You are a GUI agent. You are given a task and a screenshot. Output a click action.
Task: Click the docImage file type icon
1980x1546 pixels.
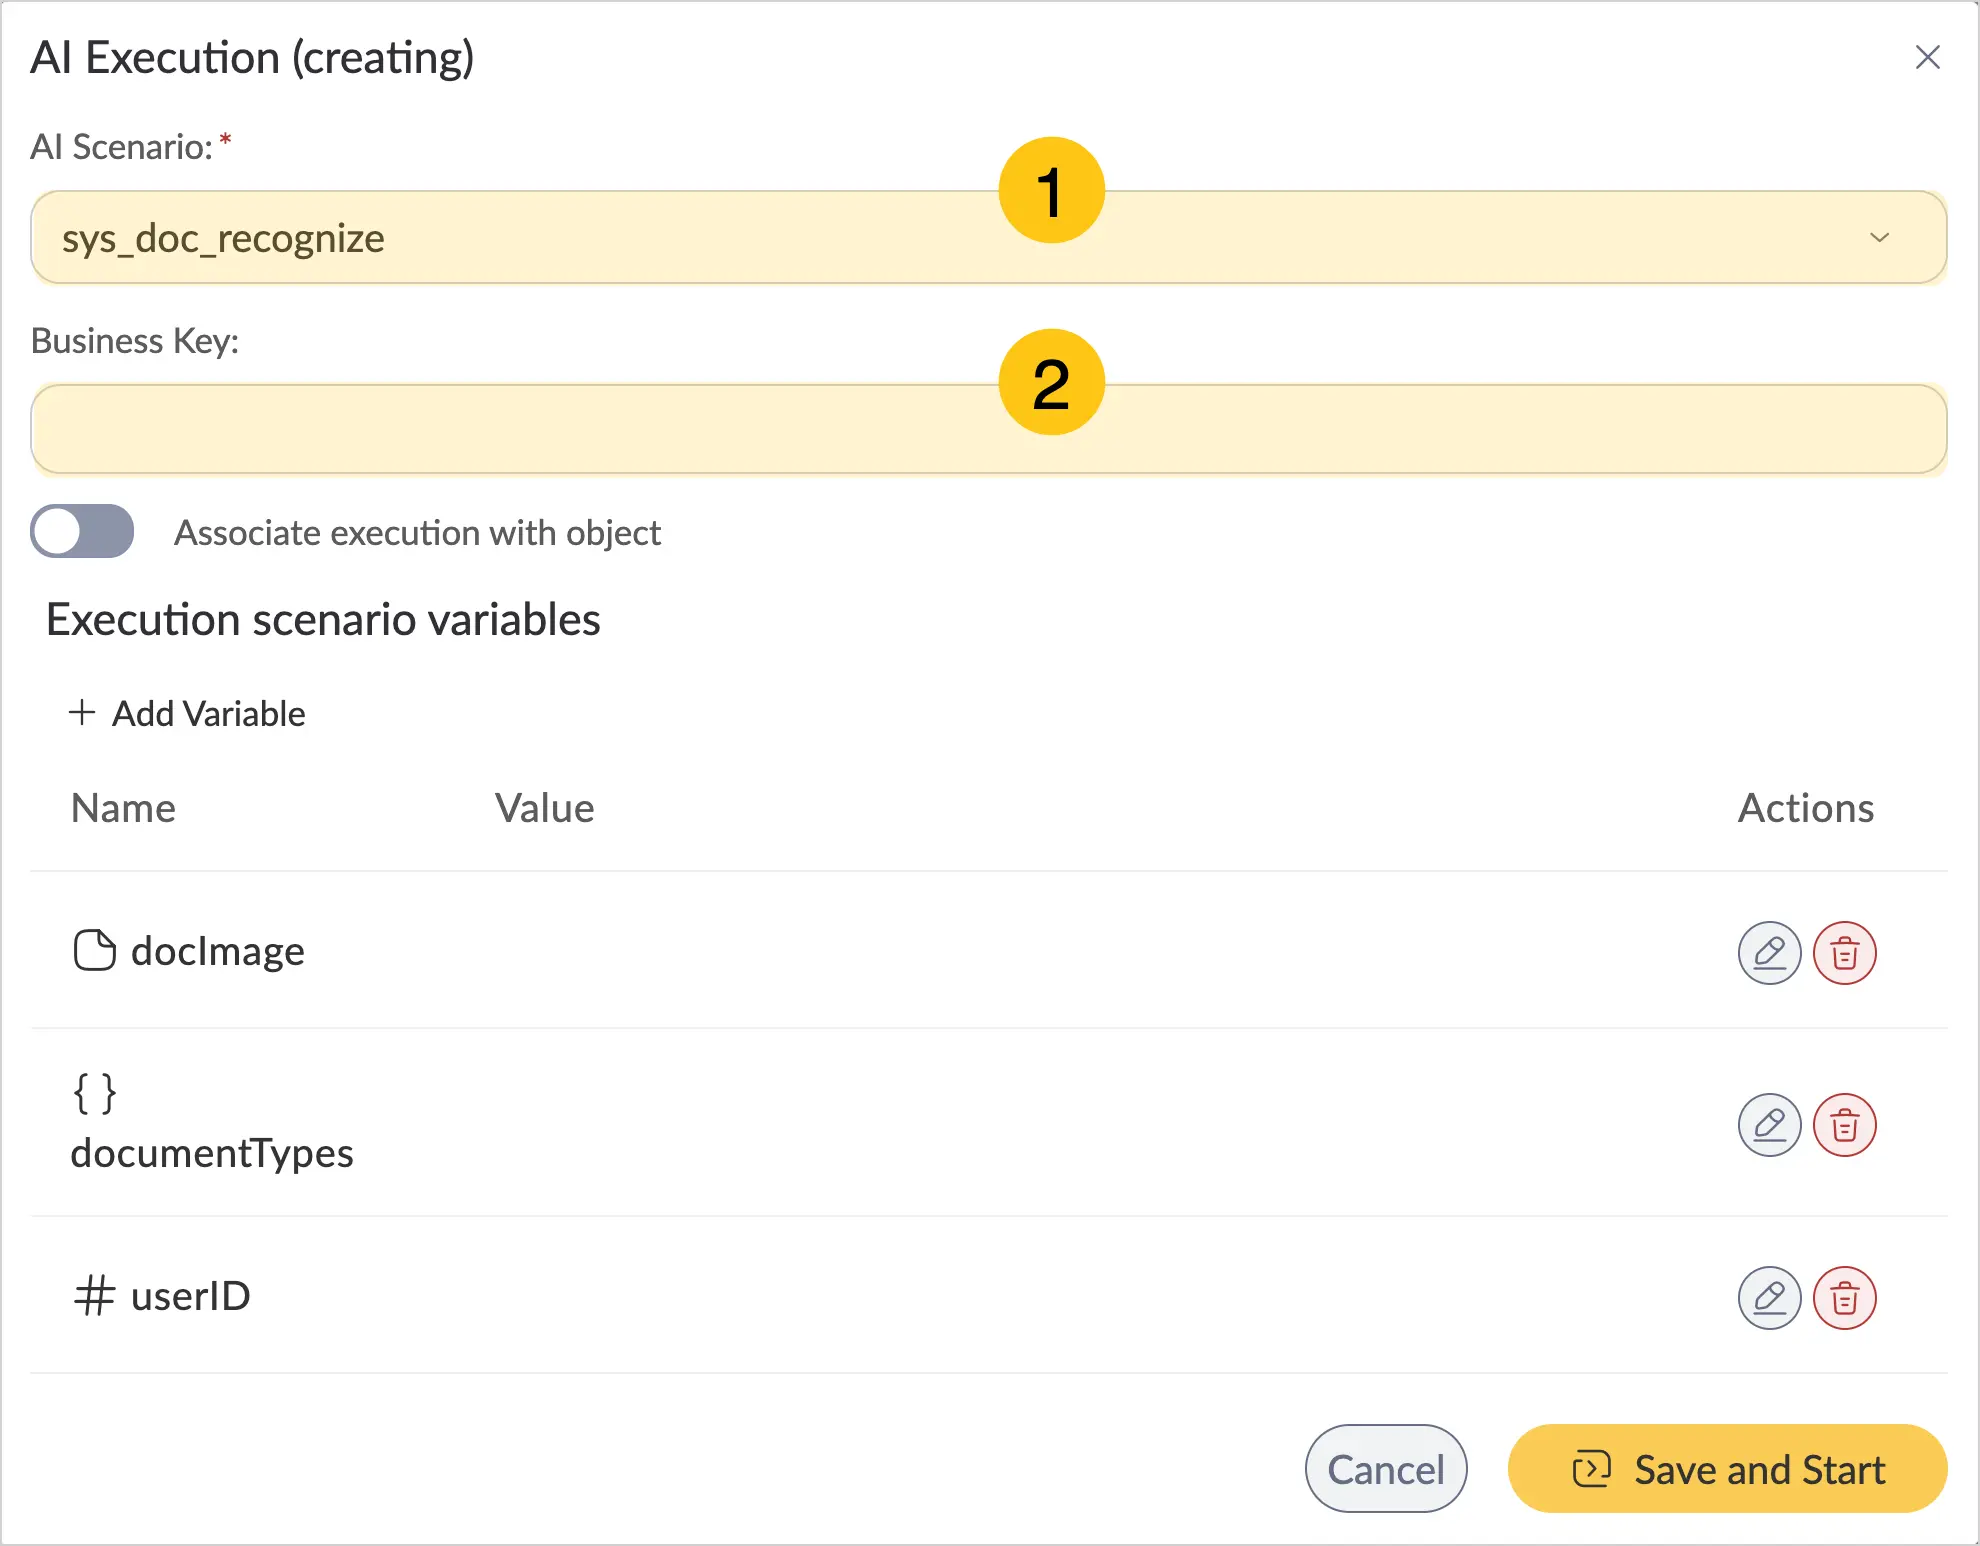(95, 950)
